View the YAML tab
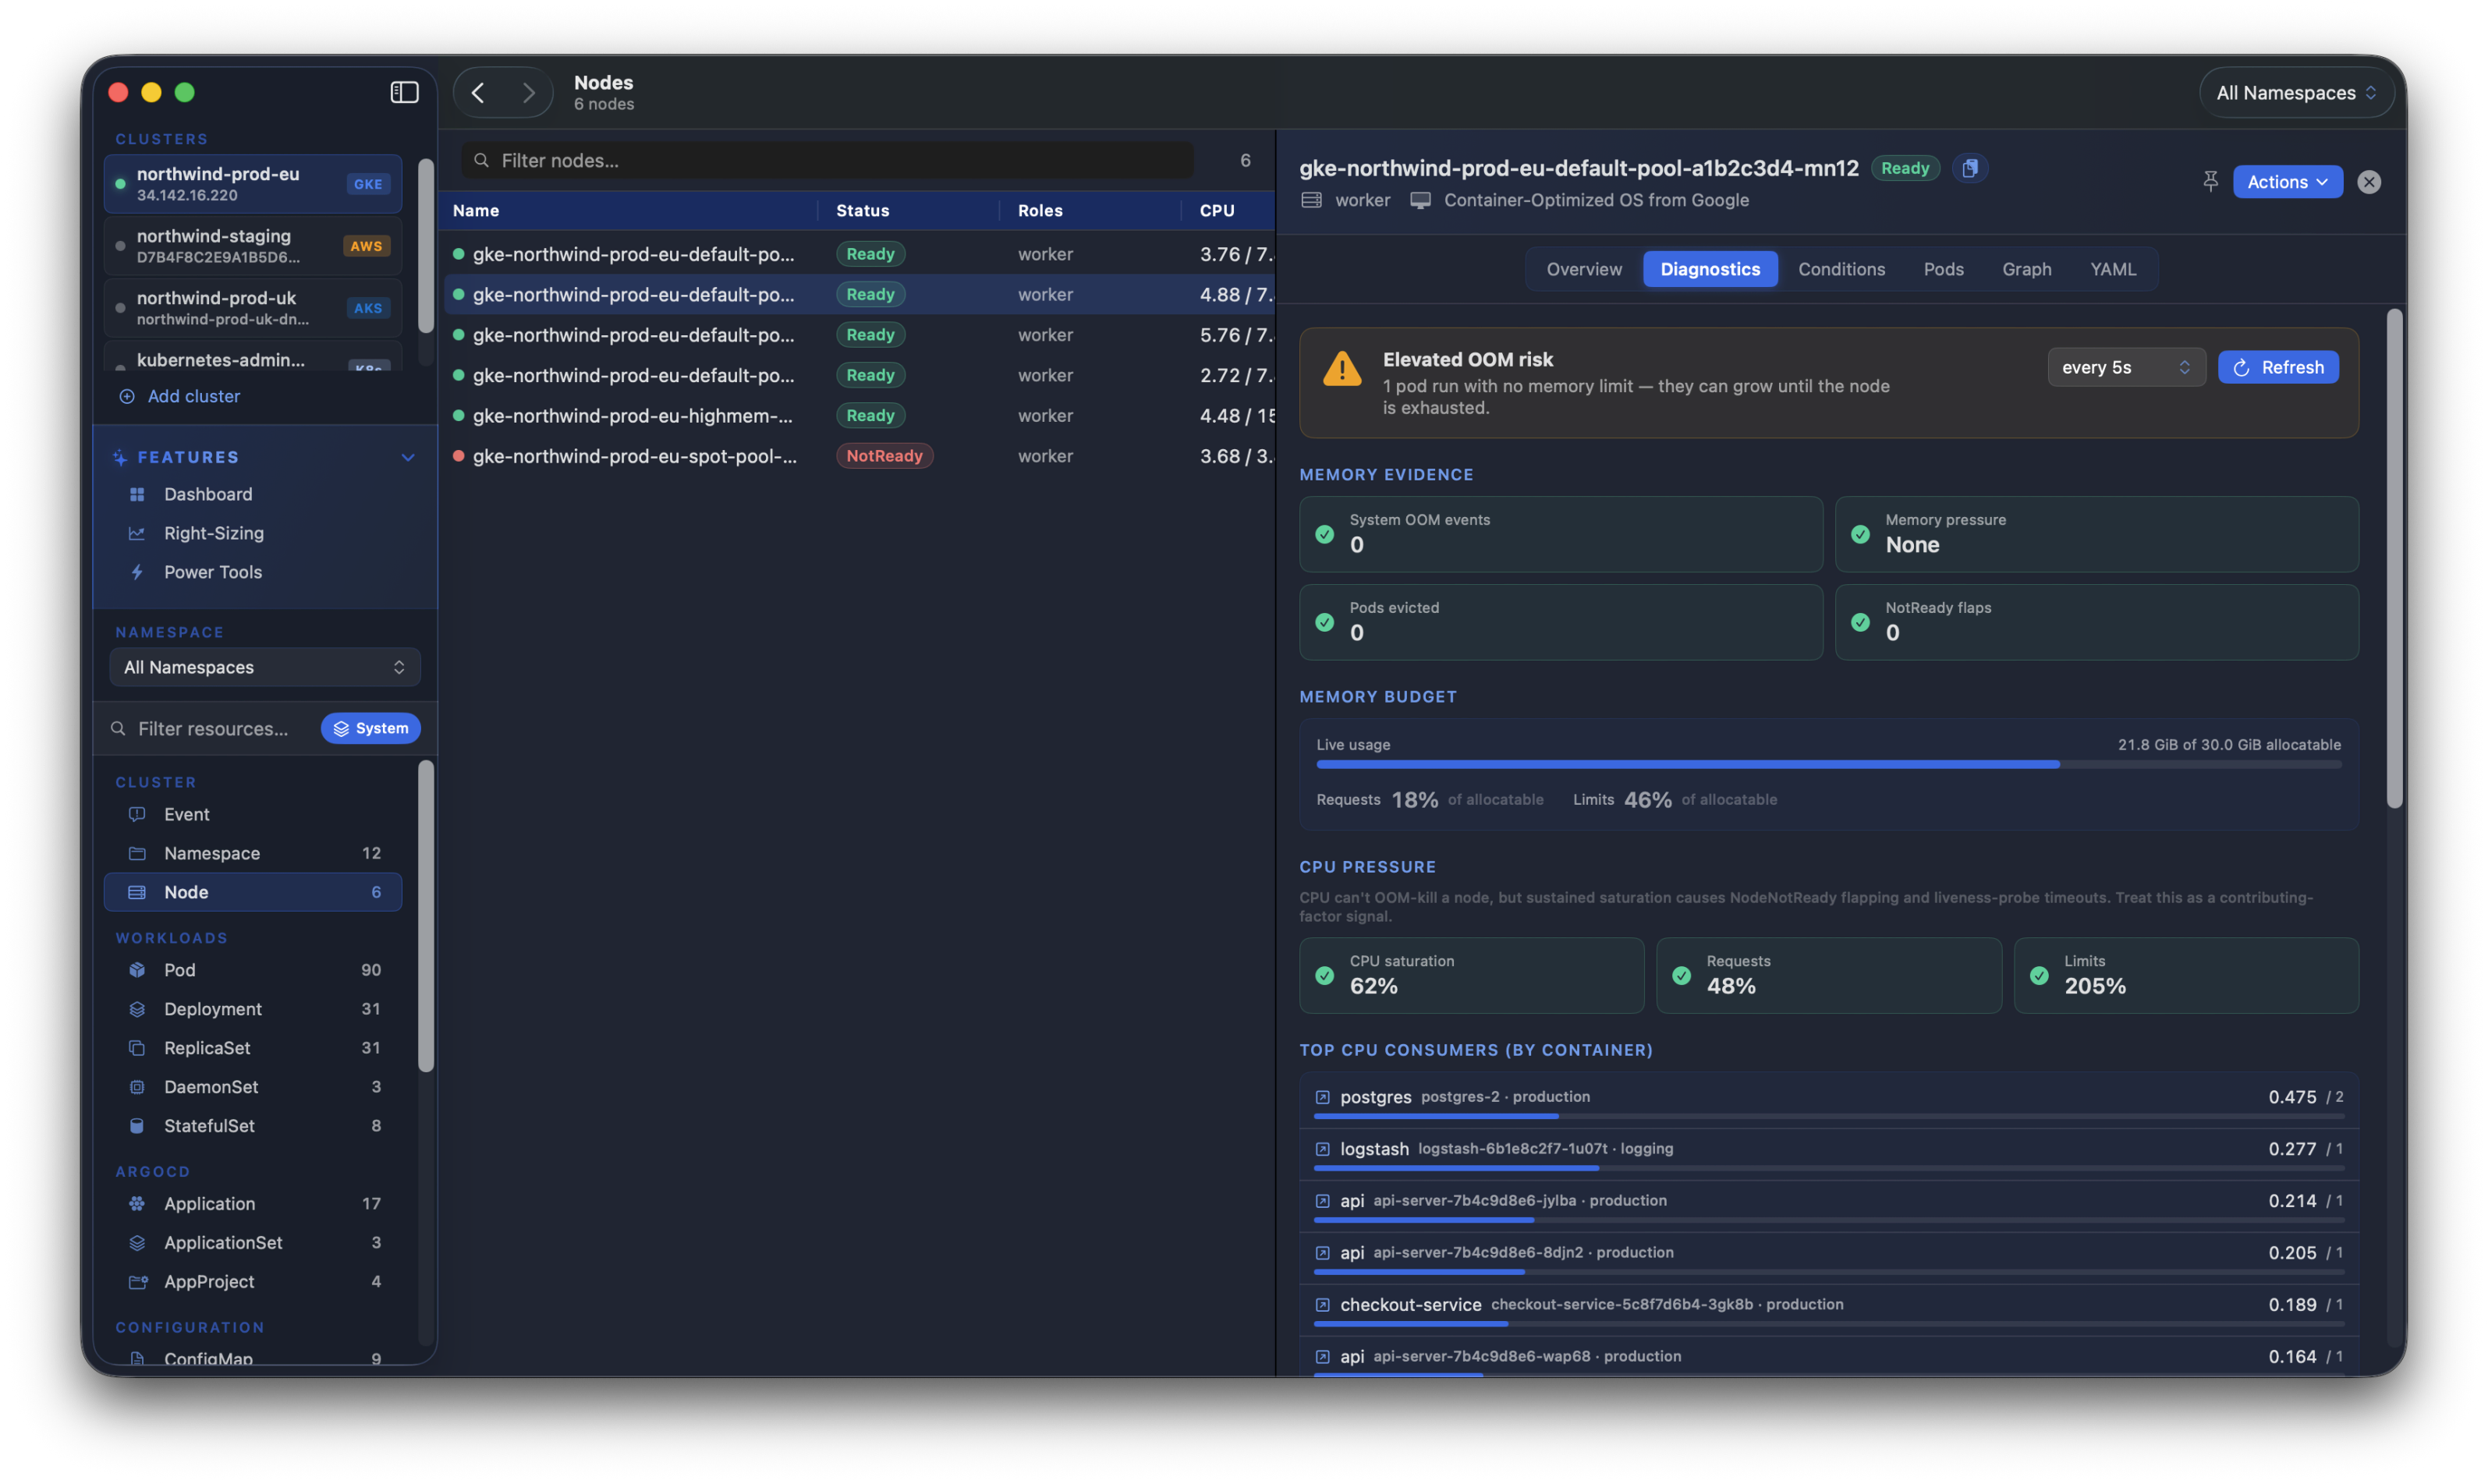 [x=2112, y=269]
